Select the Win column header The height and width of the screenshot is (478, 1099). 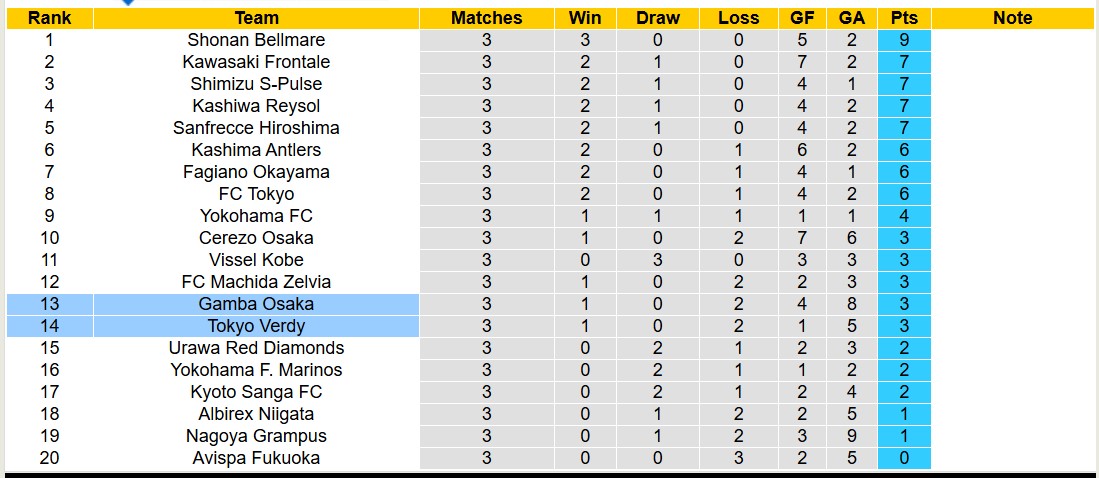click(x=585, y=18)
